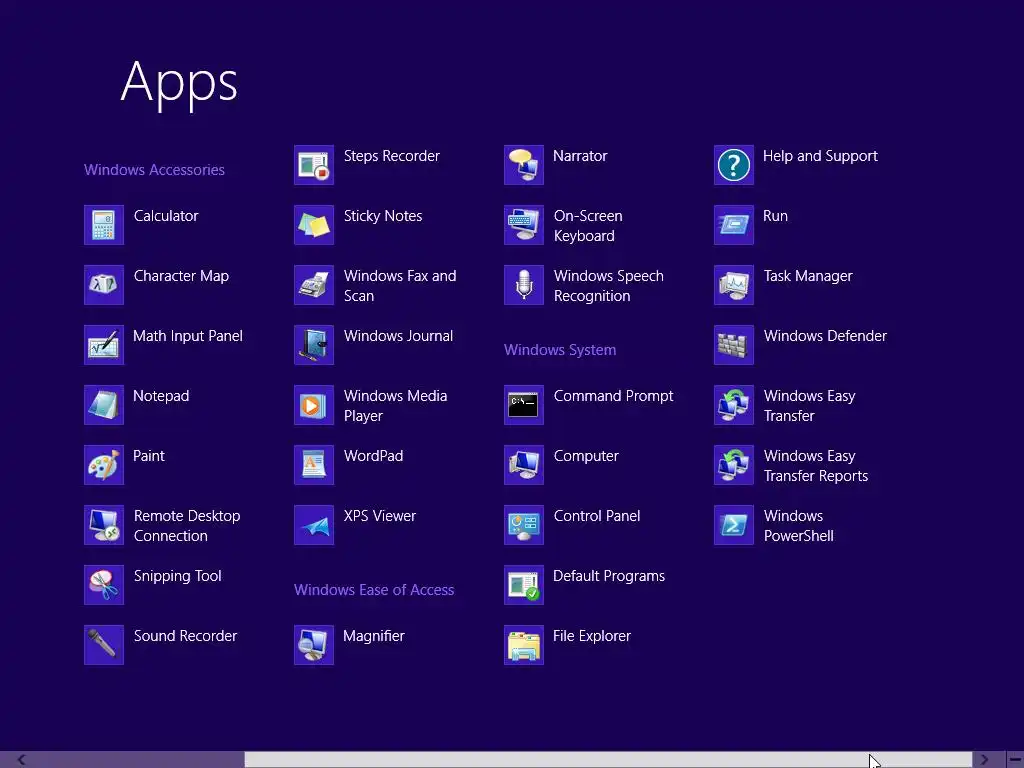Start Notepad via its icon
1024x768 pixels.
pos(104,406)
